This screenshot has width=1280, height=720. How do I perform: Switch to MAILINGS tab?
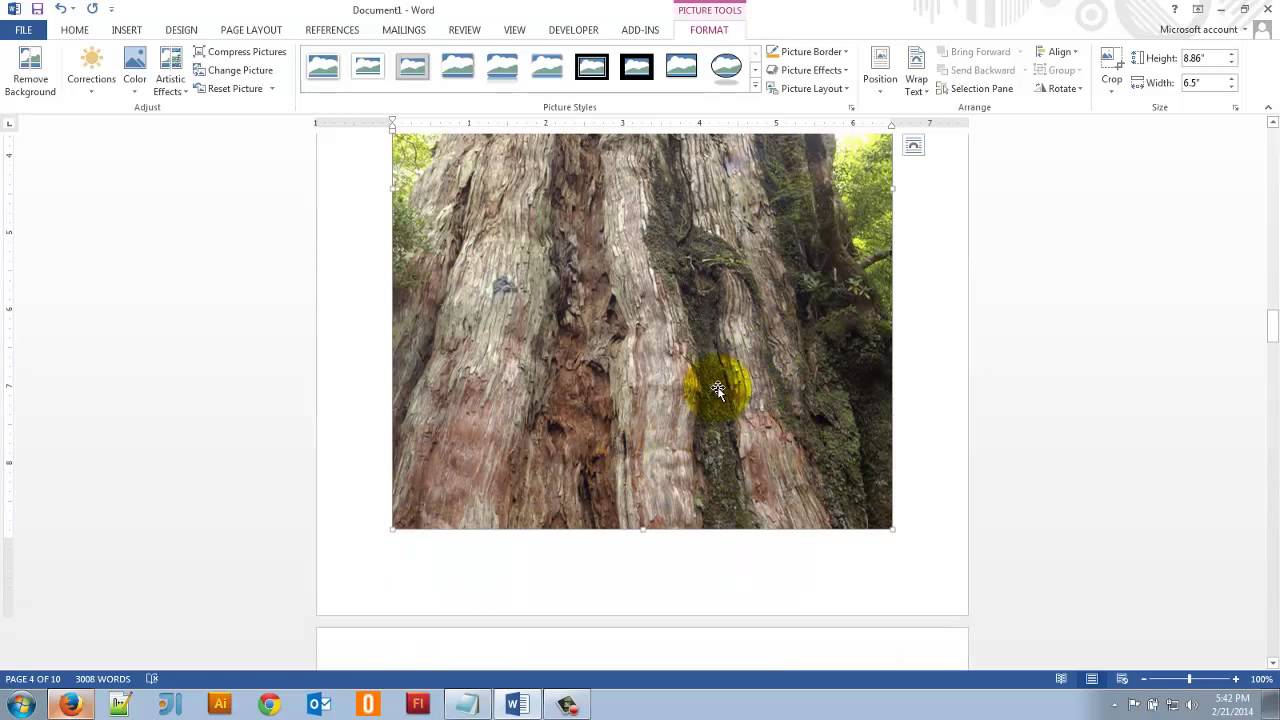(x=404, y=30)
